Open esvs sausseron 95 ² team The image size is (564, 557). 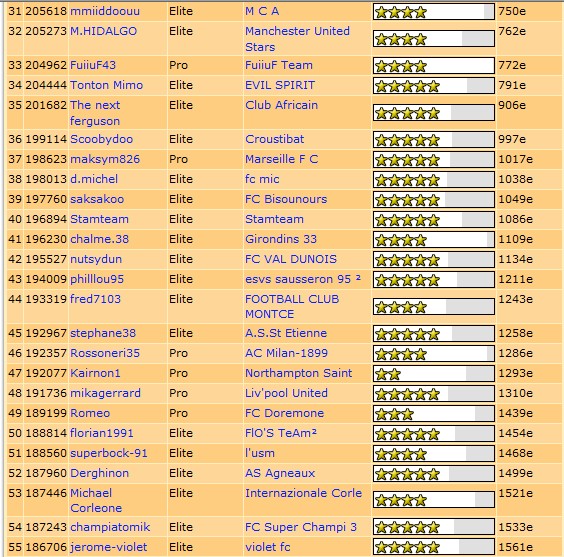(303, 279)
